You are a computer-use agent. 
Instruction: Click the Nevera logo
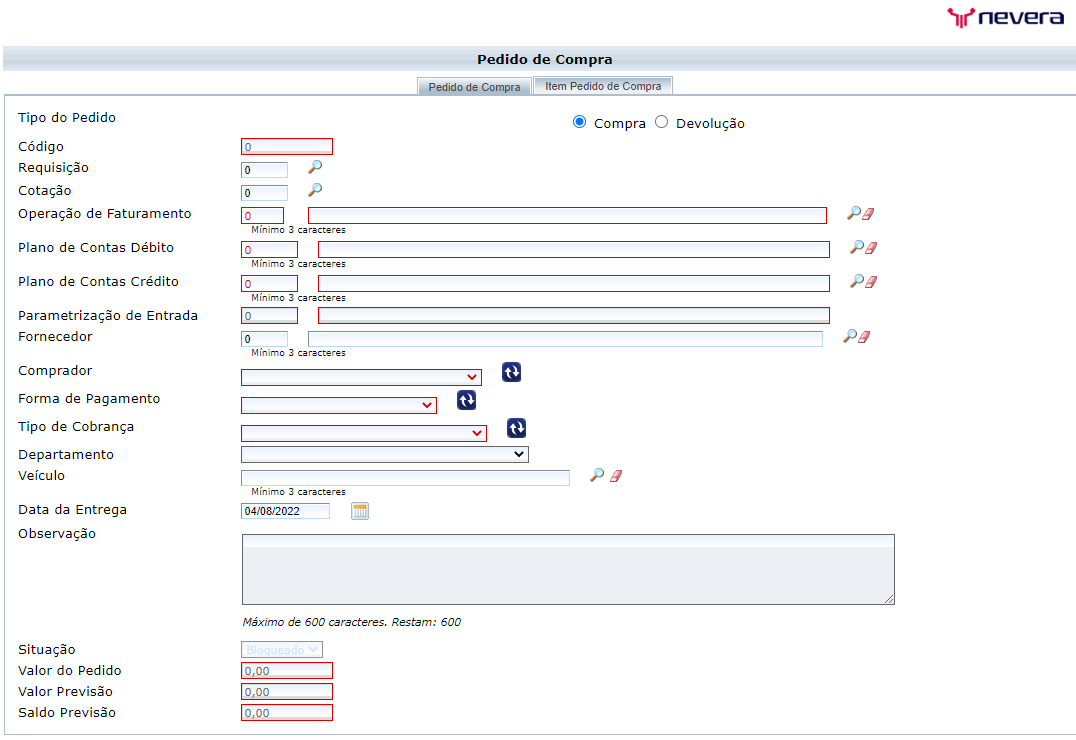[1003, 17]
